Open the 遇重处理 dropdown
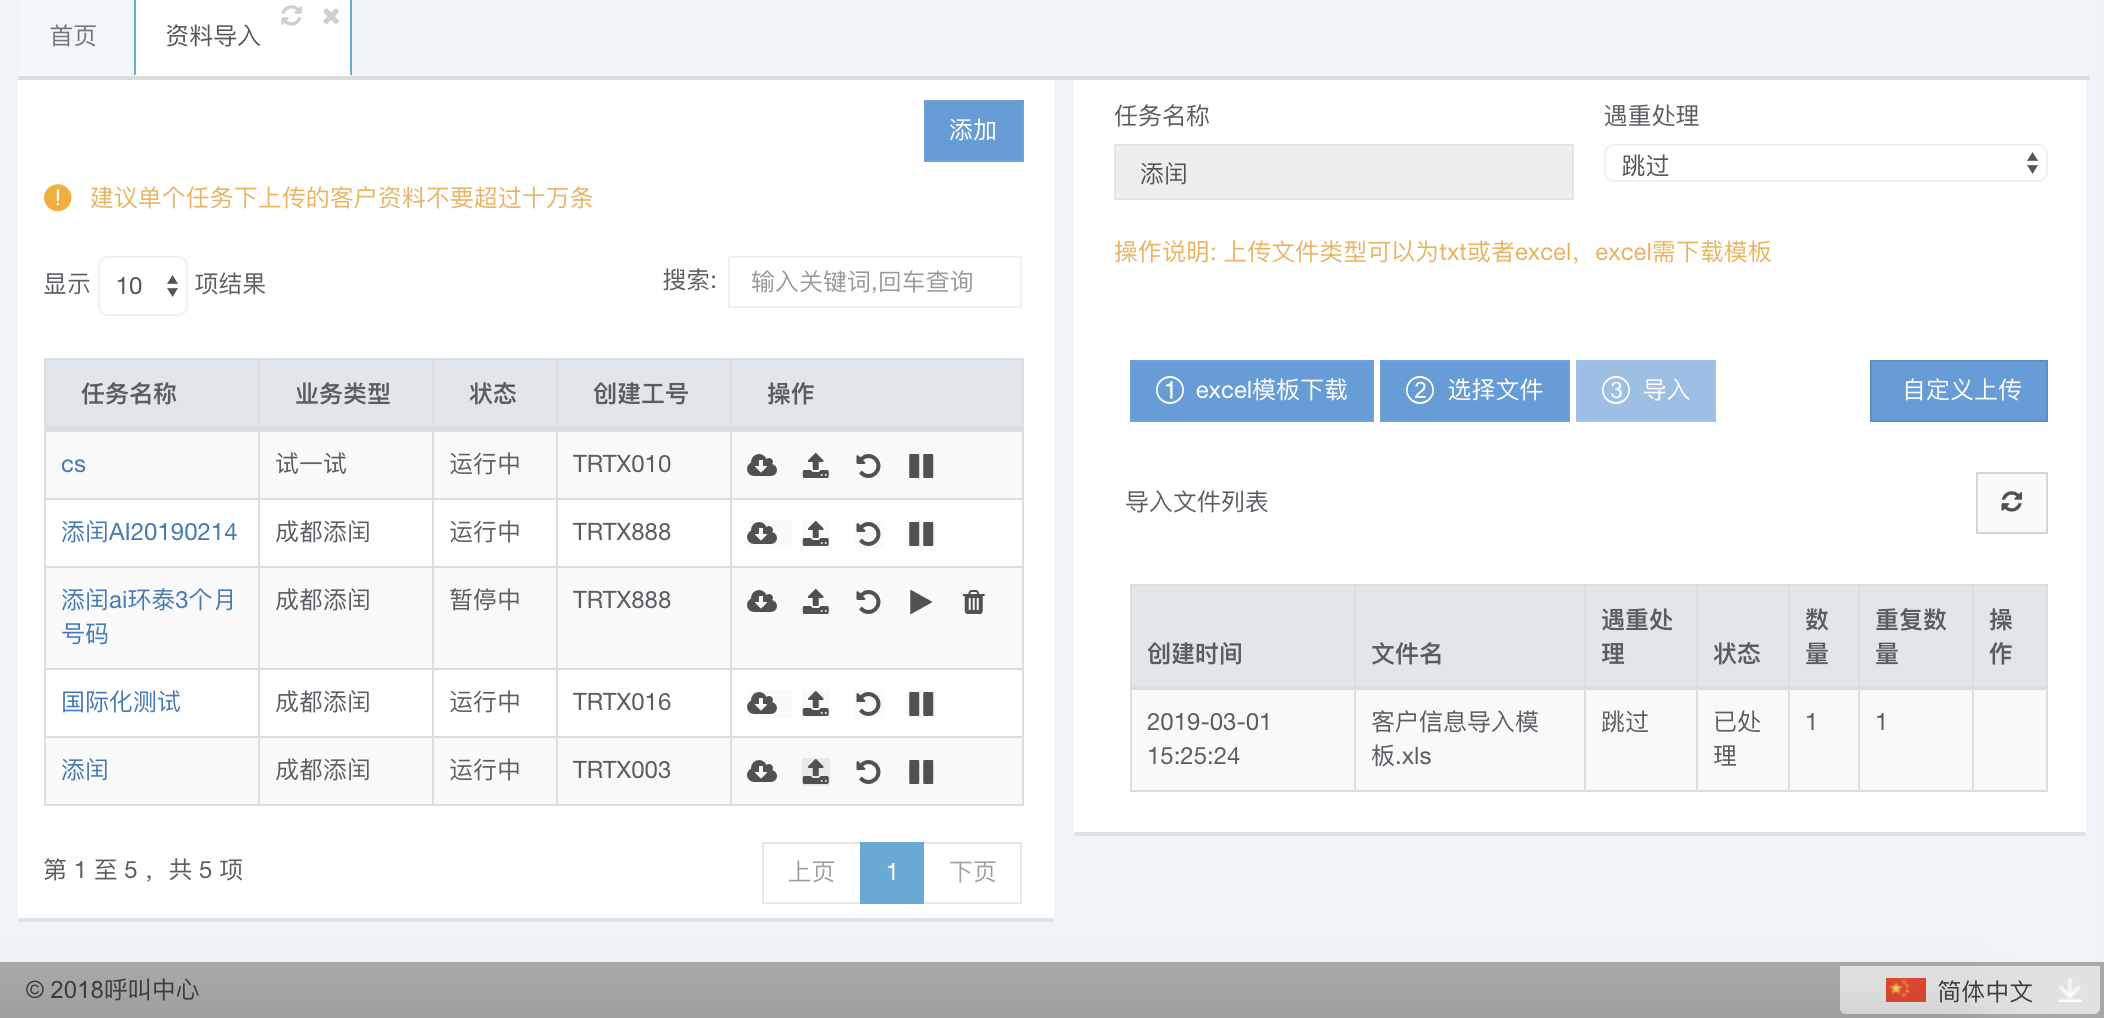Image resolution: width=2104 pixels, height=1018 pixels. pyautogui.click(x=1825, y=165)
